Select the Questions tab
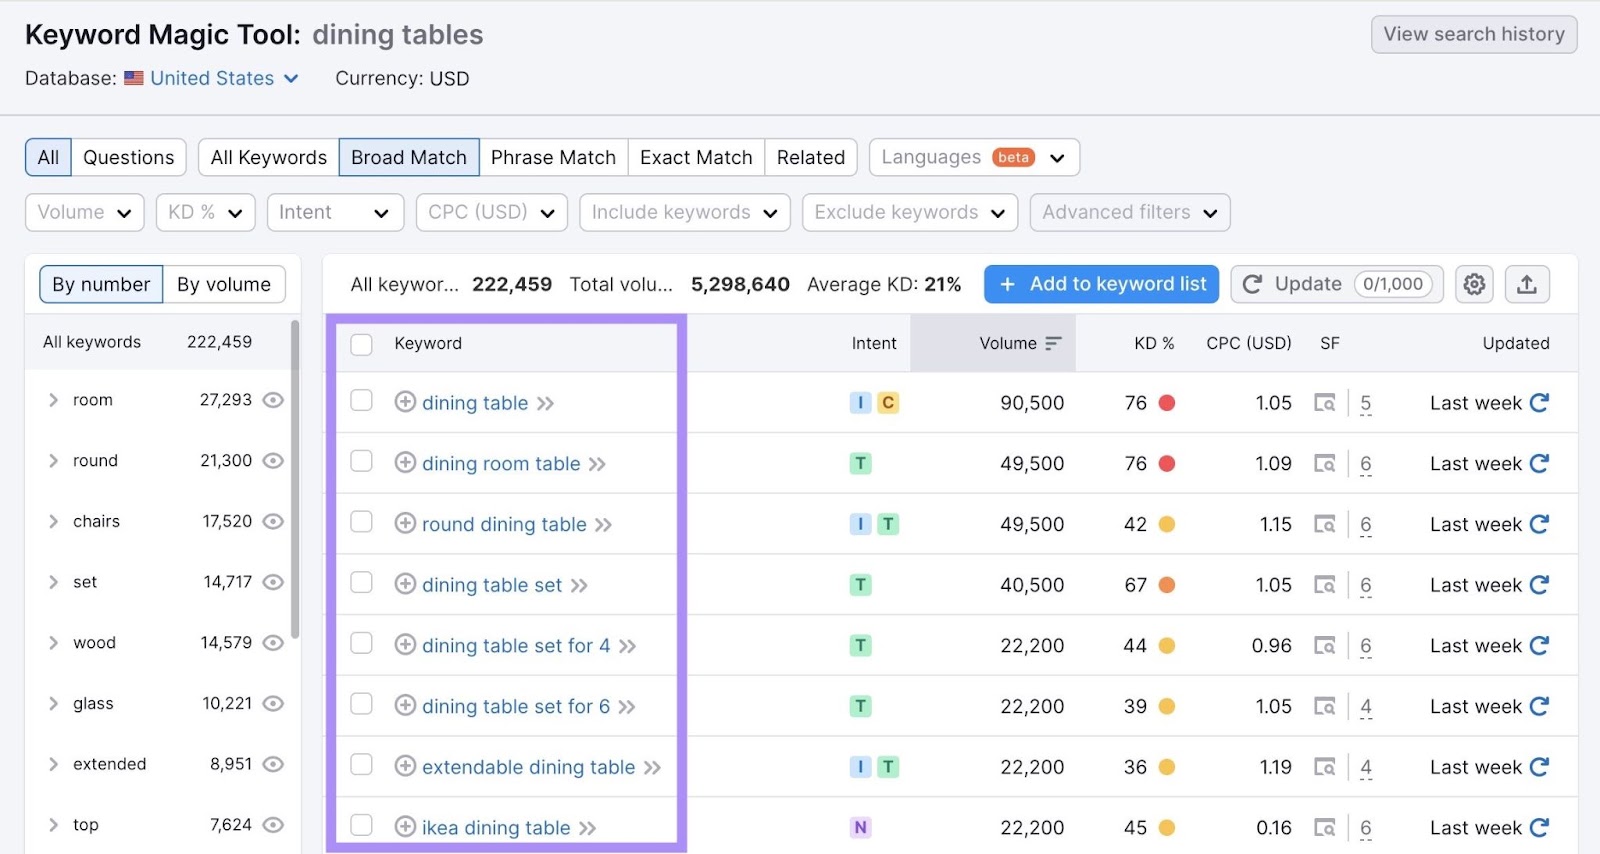This screenshot has height=854, width=1600. 128,157
